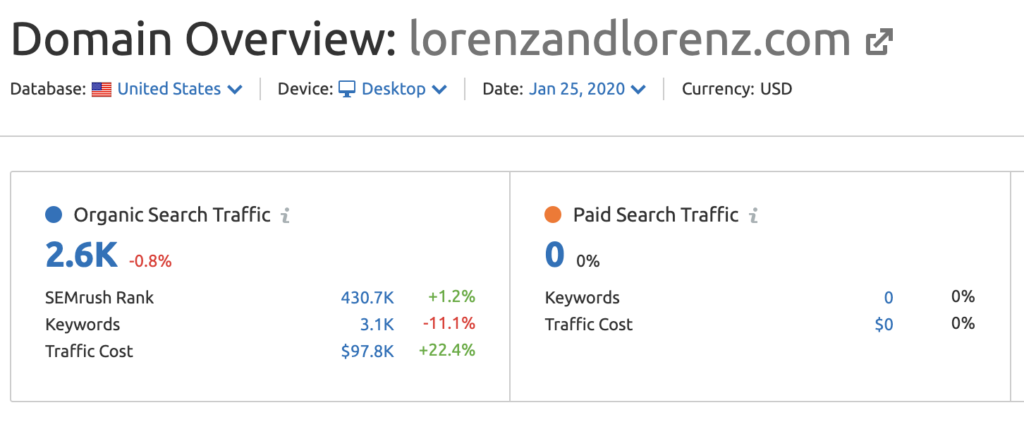Click info icon next to Paid Search Traffic
The image size is (1024, 422).
click(754, 215)
